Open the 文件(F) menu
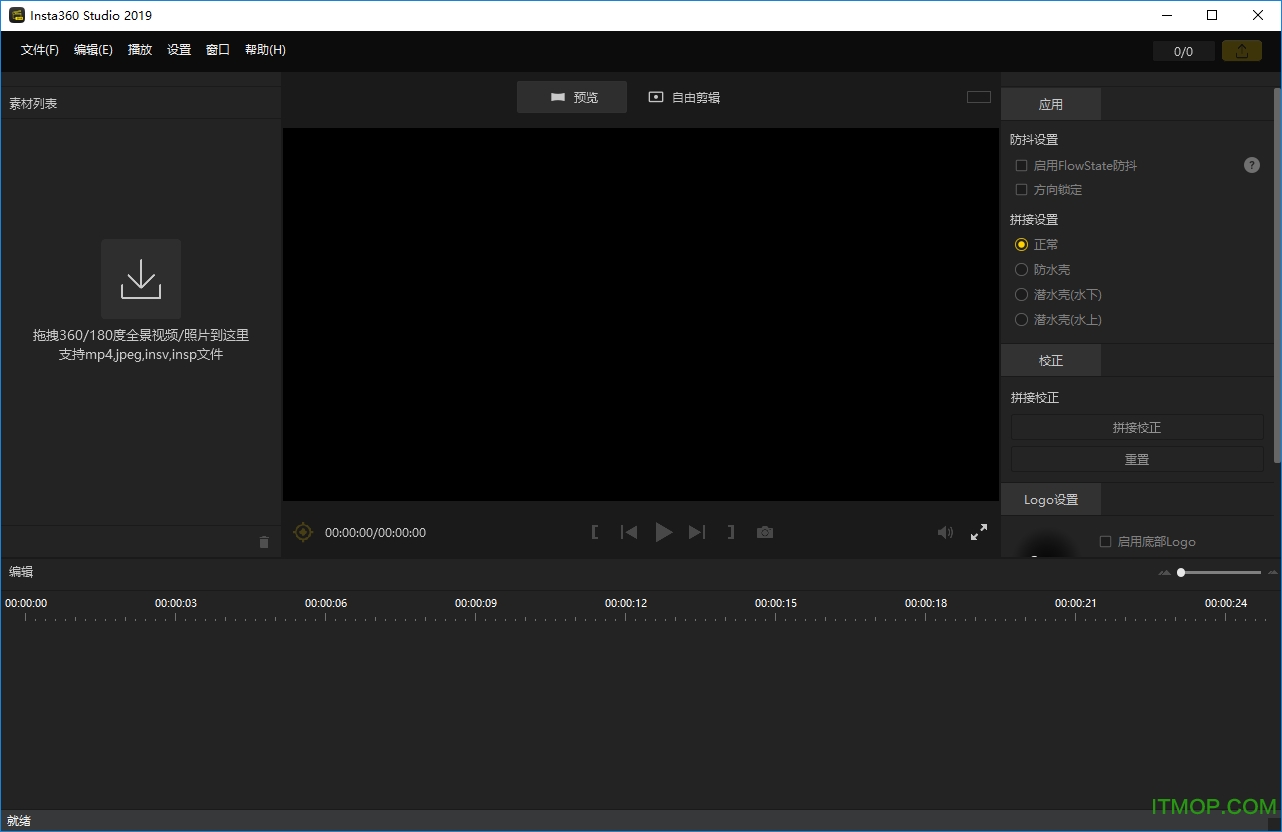 point(39,49)
